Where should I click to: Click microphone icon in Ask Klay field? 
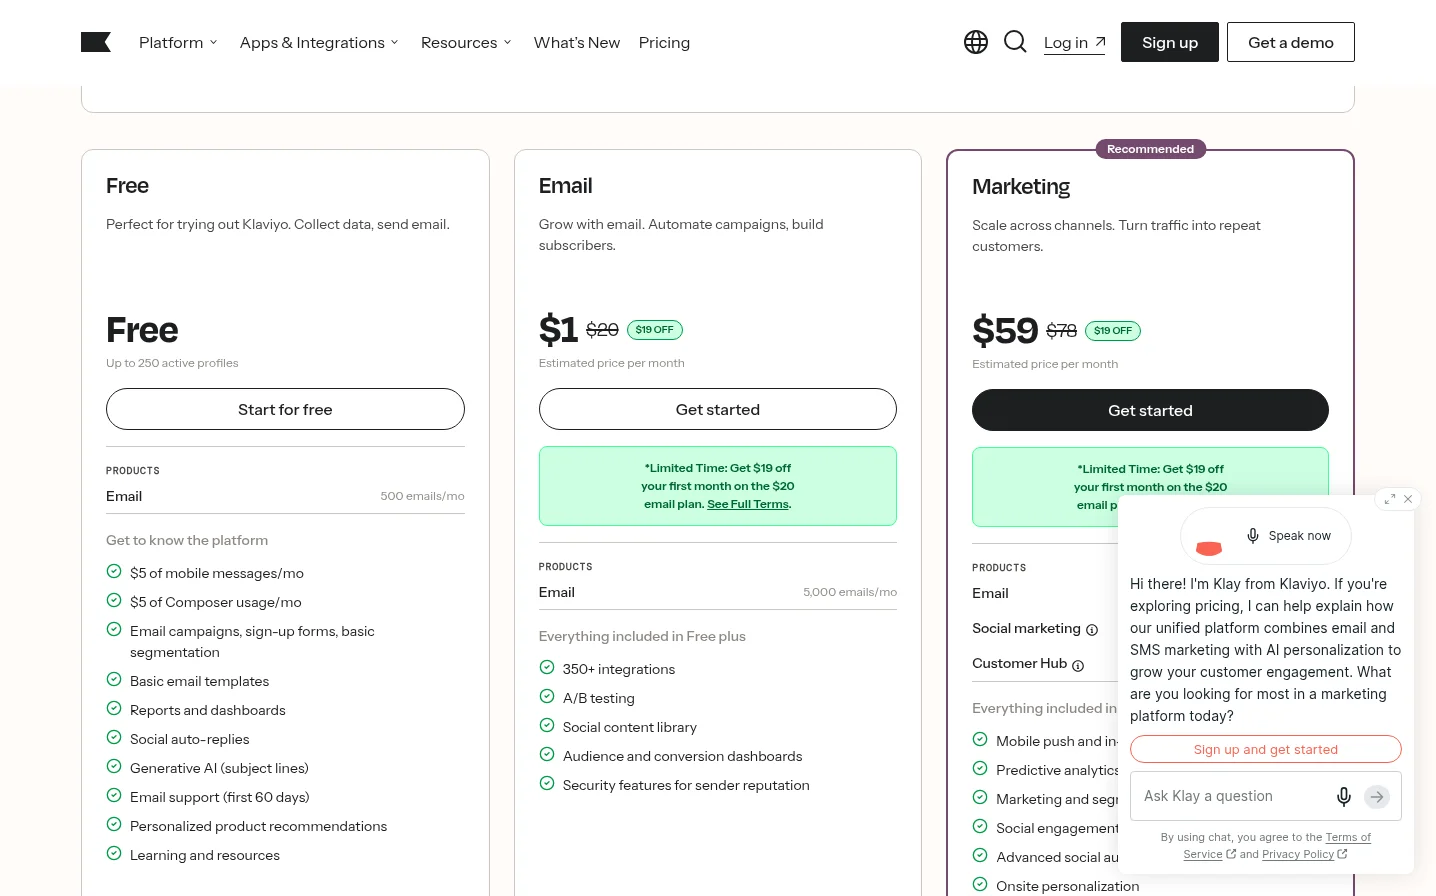[x=1344, y=796]
